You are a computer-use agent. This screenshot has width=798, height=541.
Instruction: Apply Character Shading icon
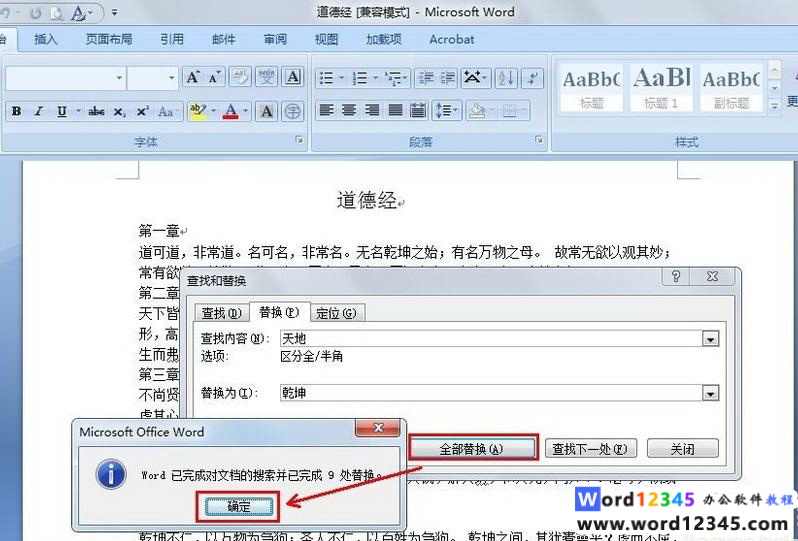click(x=266, y=111)
